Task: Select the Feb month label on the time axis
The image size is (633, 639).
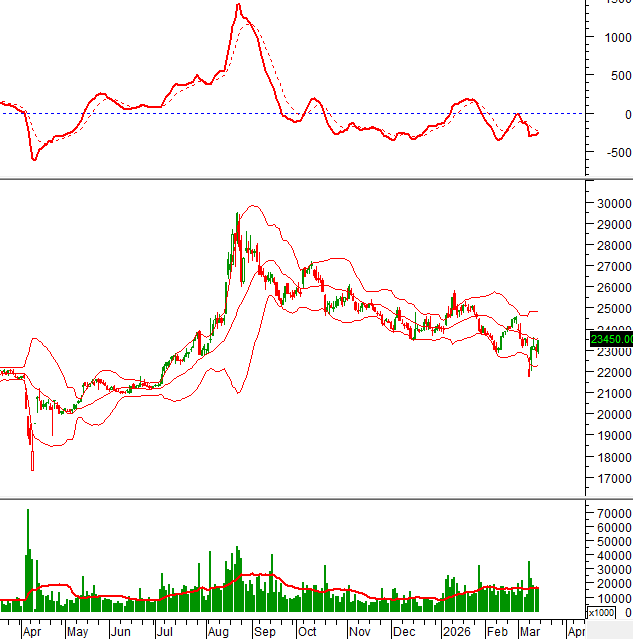Action: point(496,632)
